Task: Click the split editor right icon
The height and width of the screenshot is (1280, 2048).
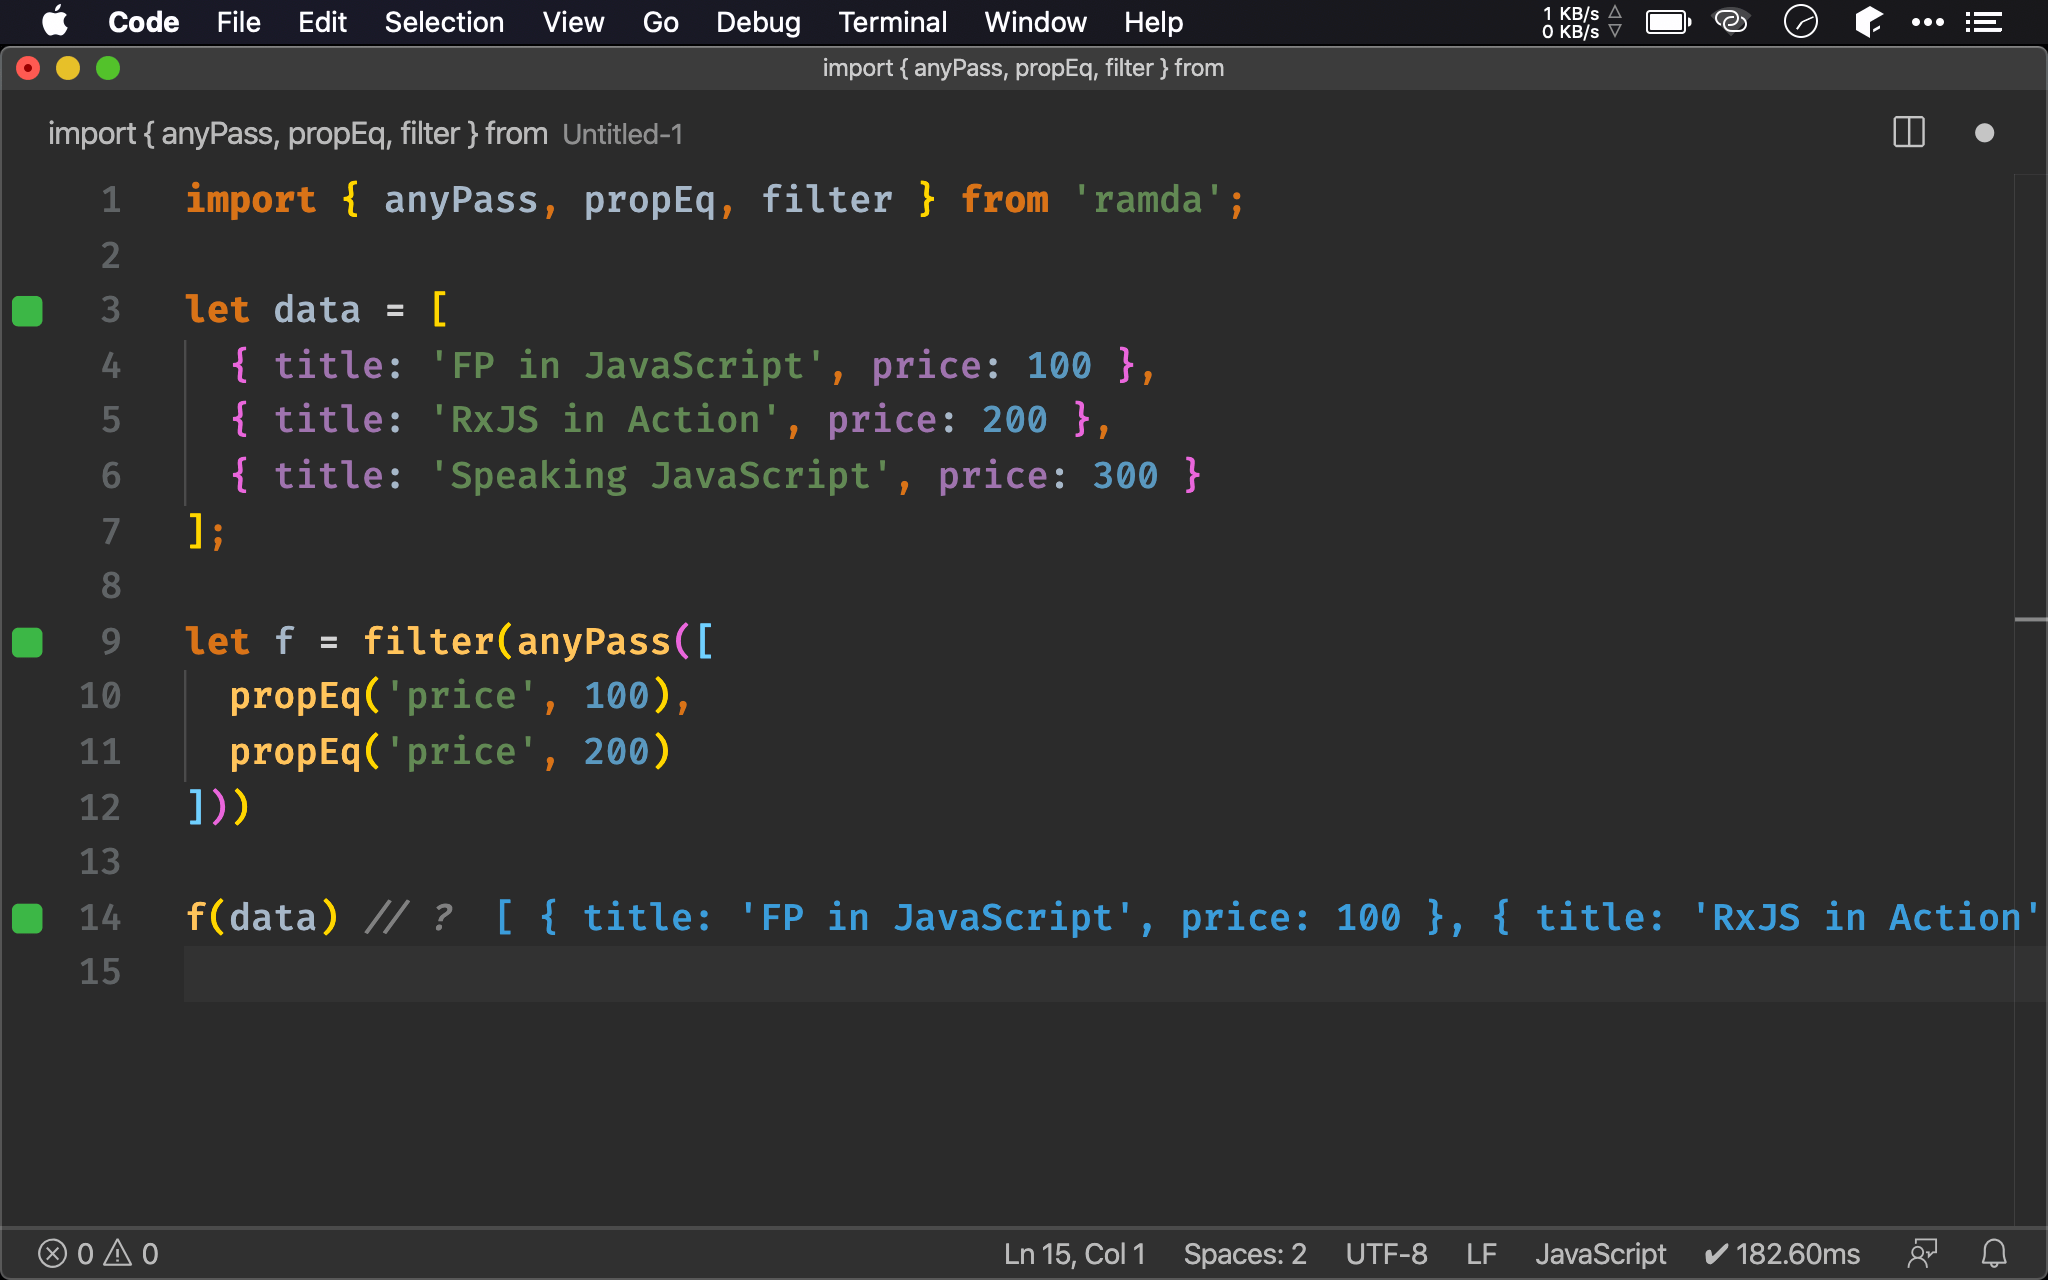Action: [x=1909, y=132]
